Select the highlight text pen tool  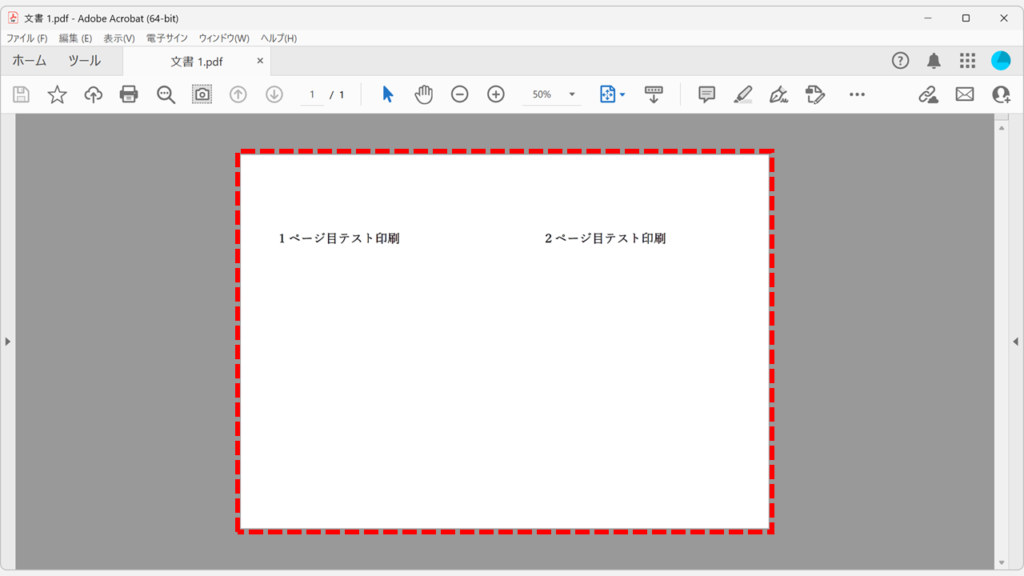coord(743,95)
